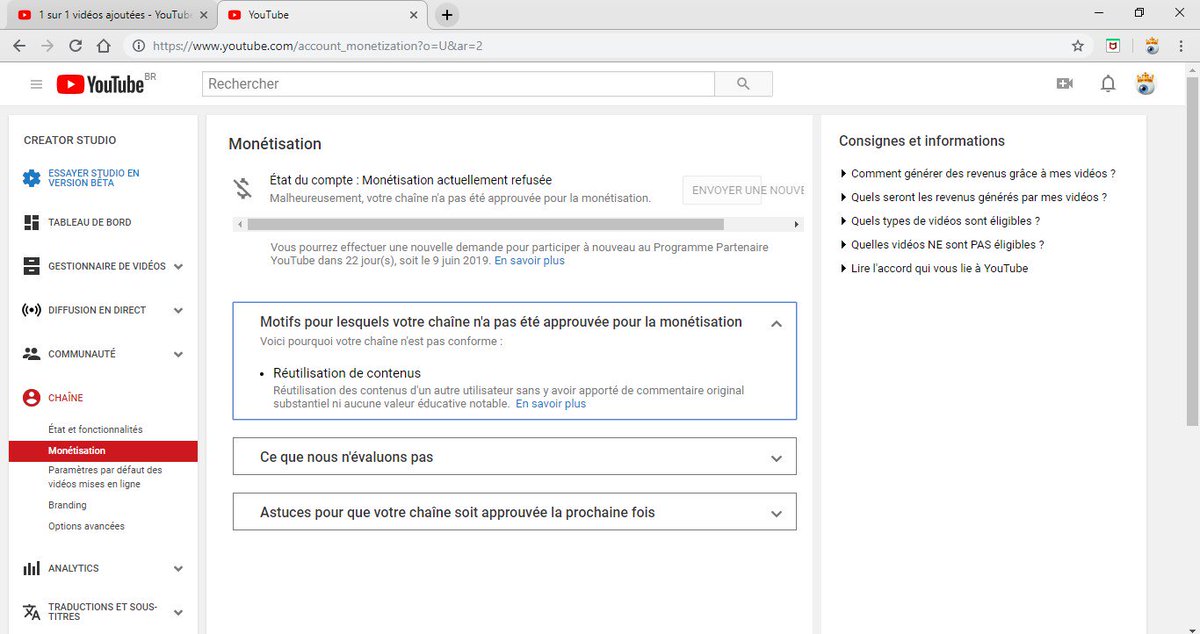
Task: Open the YouTube hamburger guide menu
Action: 36,85
